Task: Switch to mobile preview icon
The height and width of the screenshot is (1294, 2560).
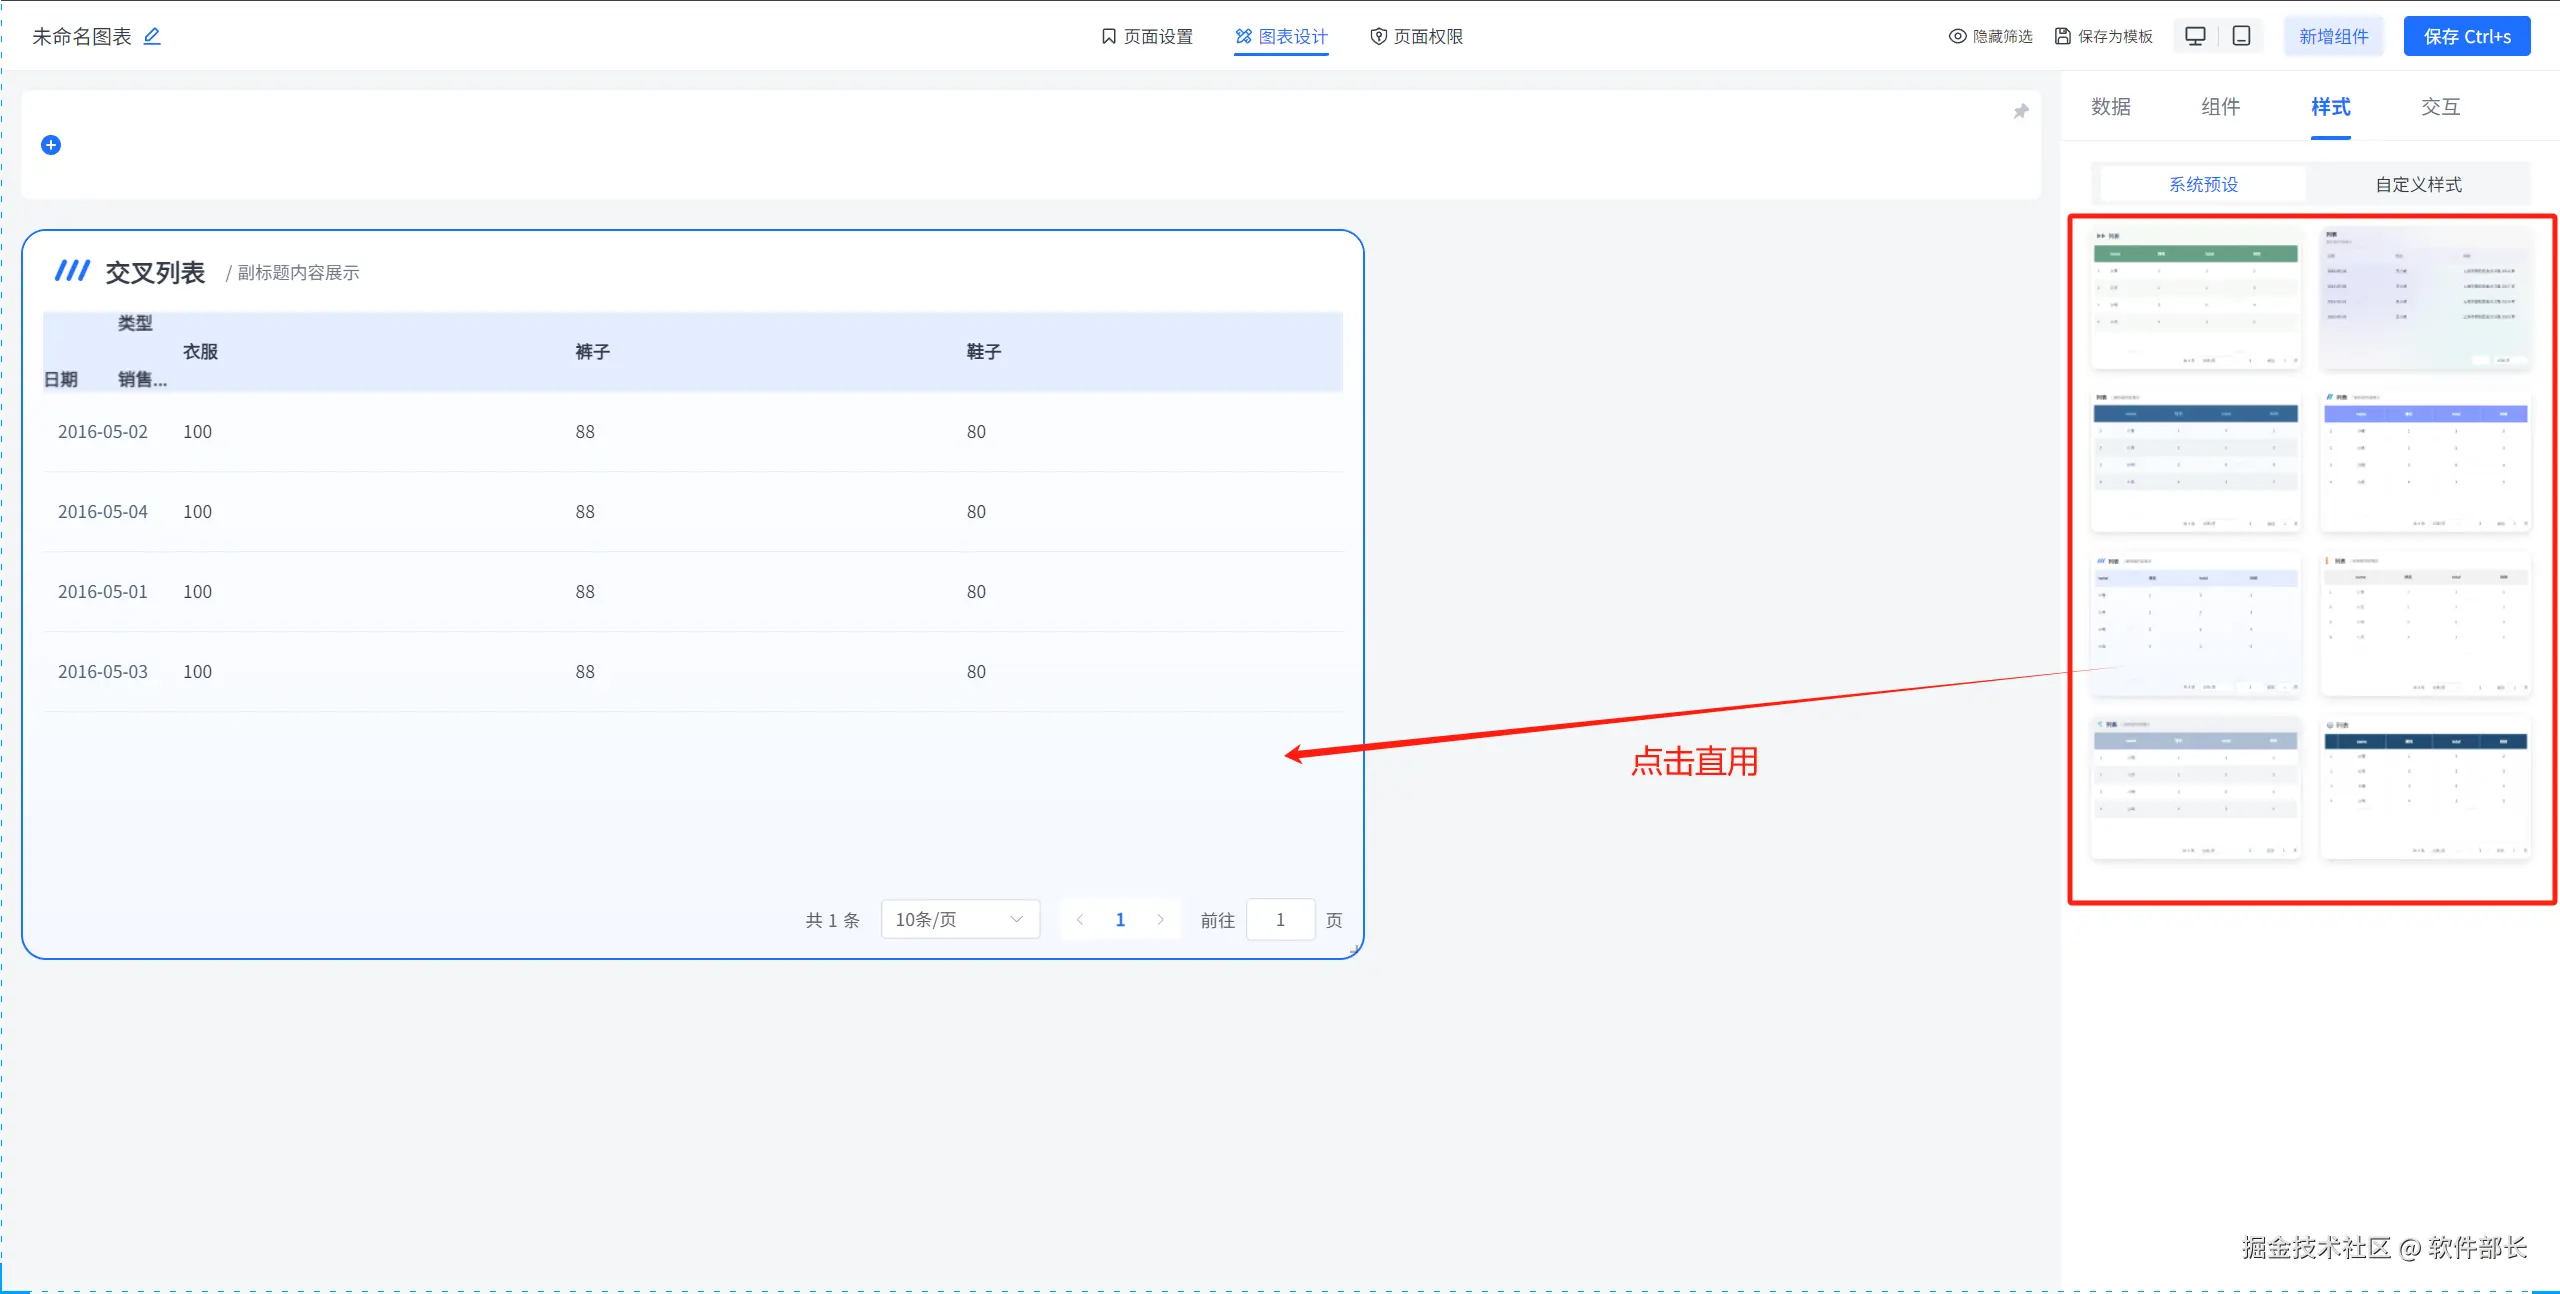Action: pos(2242,36)
